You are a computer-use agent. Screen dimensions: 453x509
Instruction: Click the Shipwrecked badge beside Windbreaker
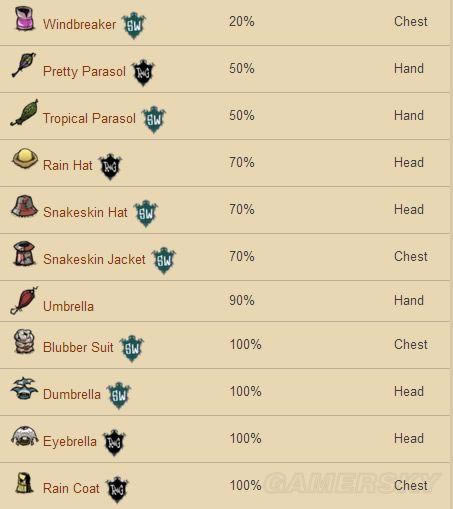coord(134,25)
